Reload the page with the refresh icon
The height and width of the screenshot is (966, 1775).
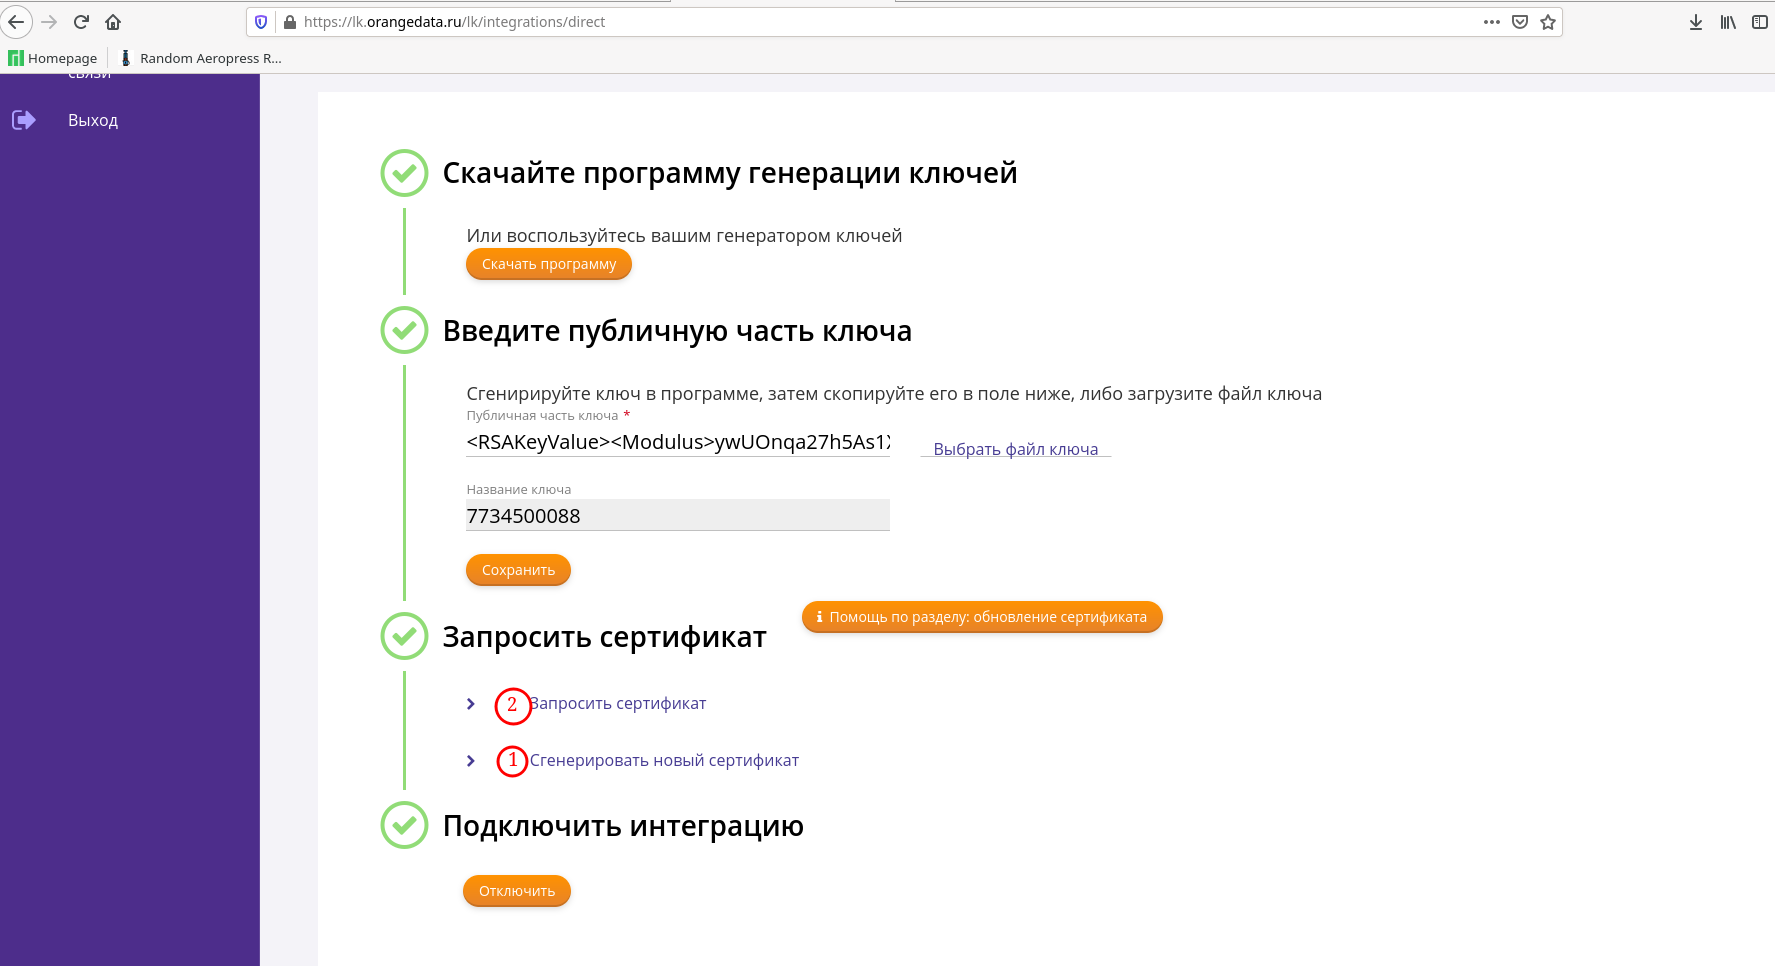[82, 22]
